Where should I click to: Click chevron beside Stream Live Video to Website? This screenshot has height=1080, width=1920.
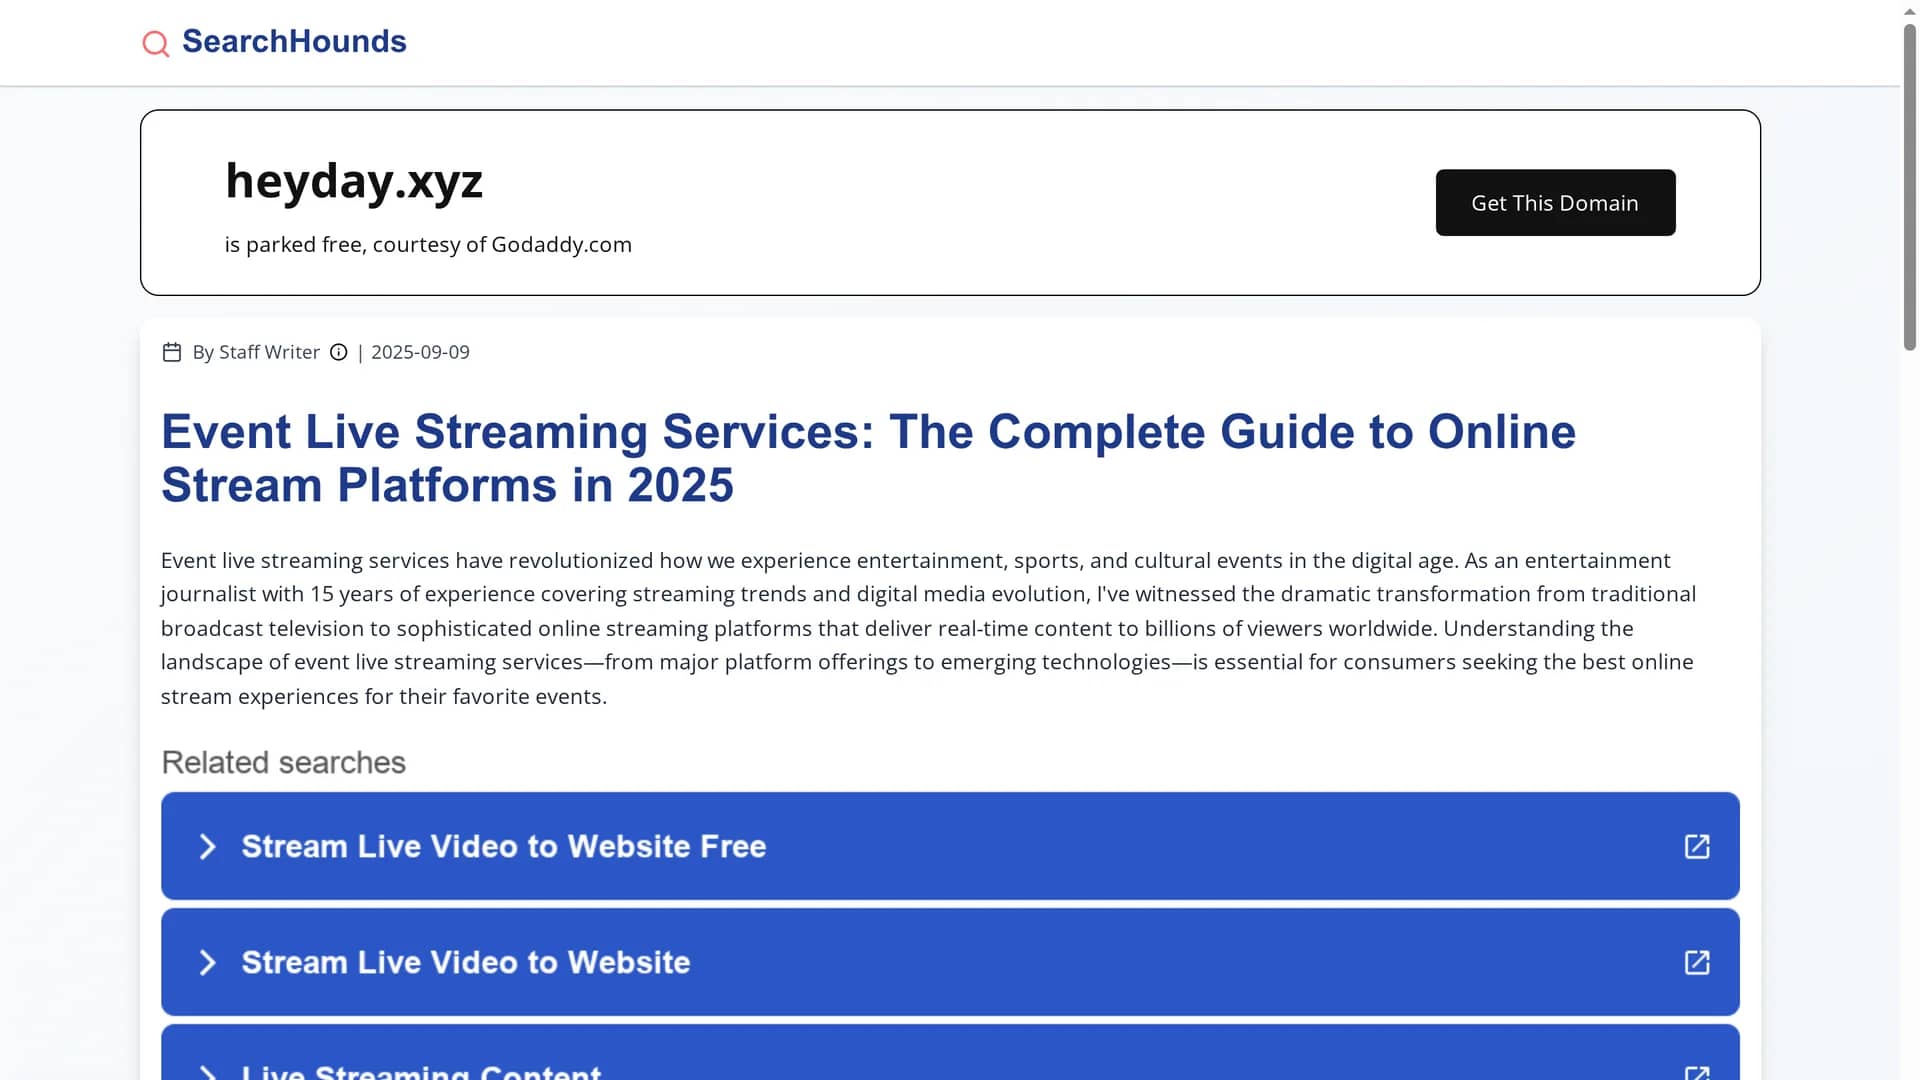pyautogui.click(x=207, y=963)
